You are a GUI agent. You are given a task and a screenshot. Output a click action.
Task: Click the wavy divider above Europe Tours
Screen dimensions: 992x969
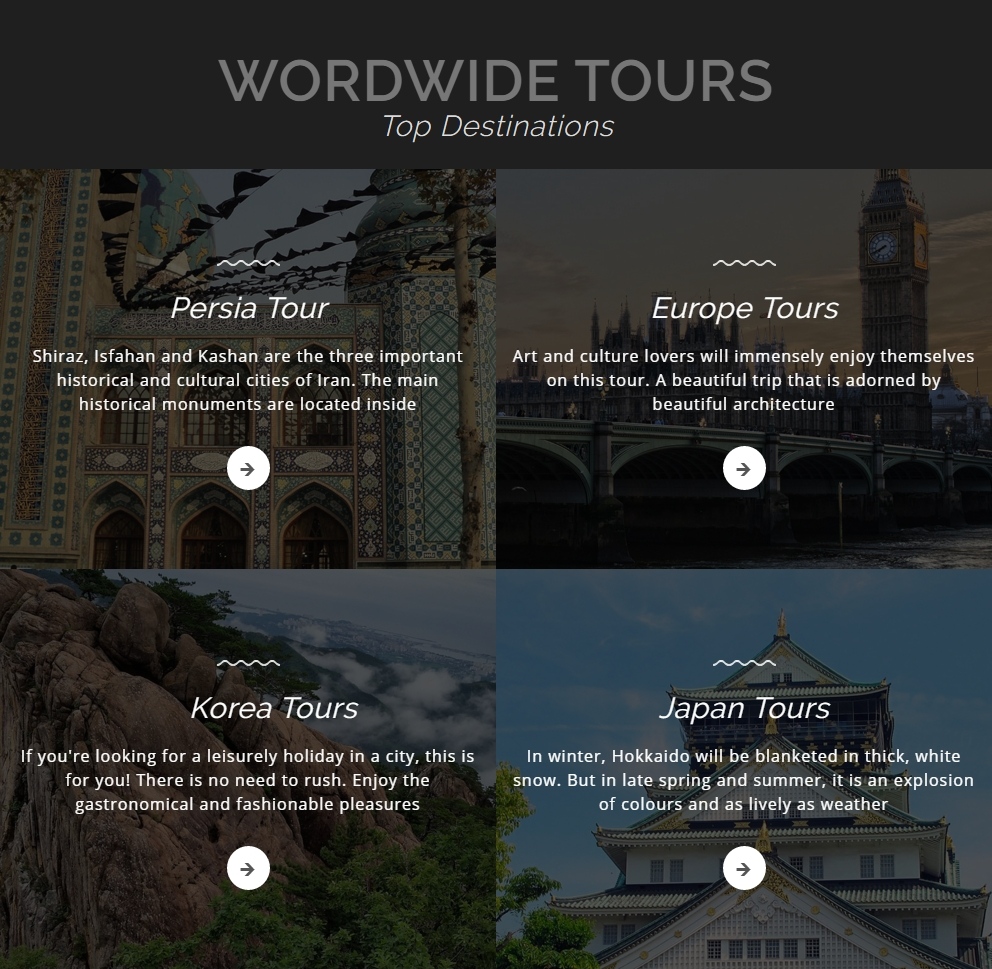pos(744,262)
